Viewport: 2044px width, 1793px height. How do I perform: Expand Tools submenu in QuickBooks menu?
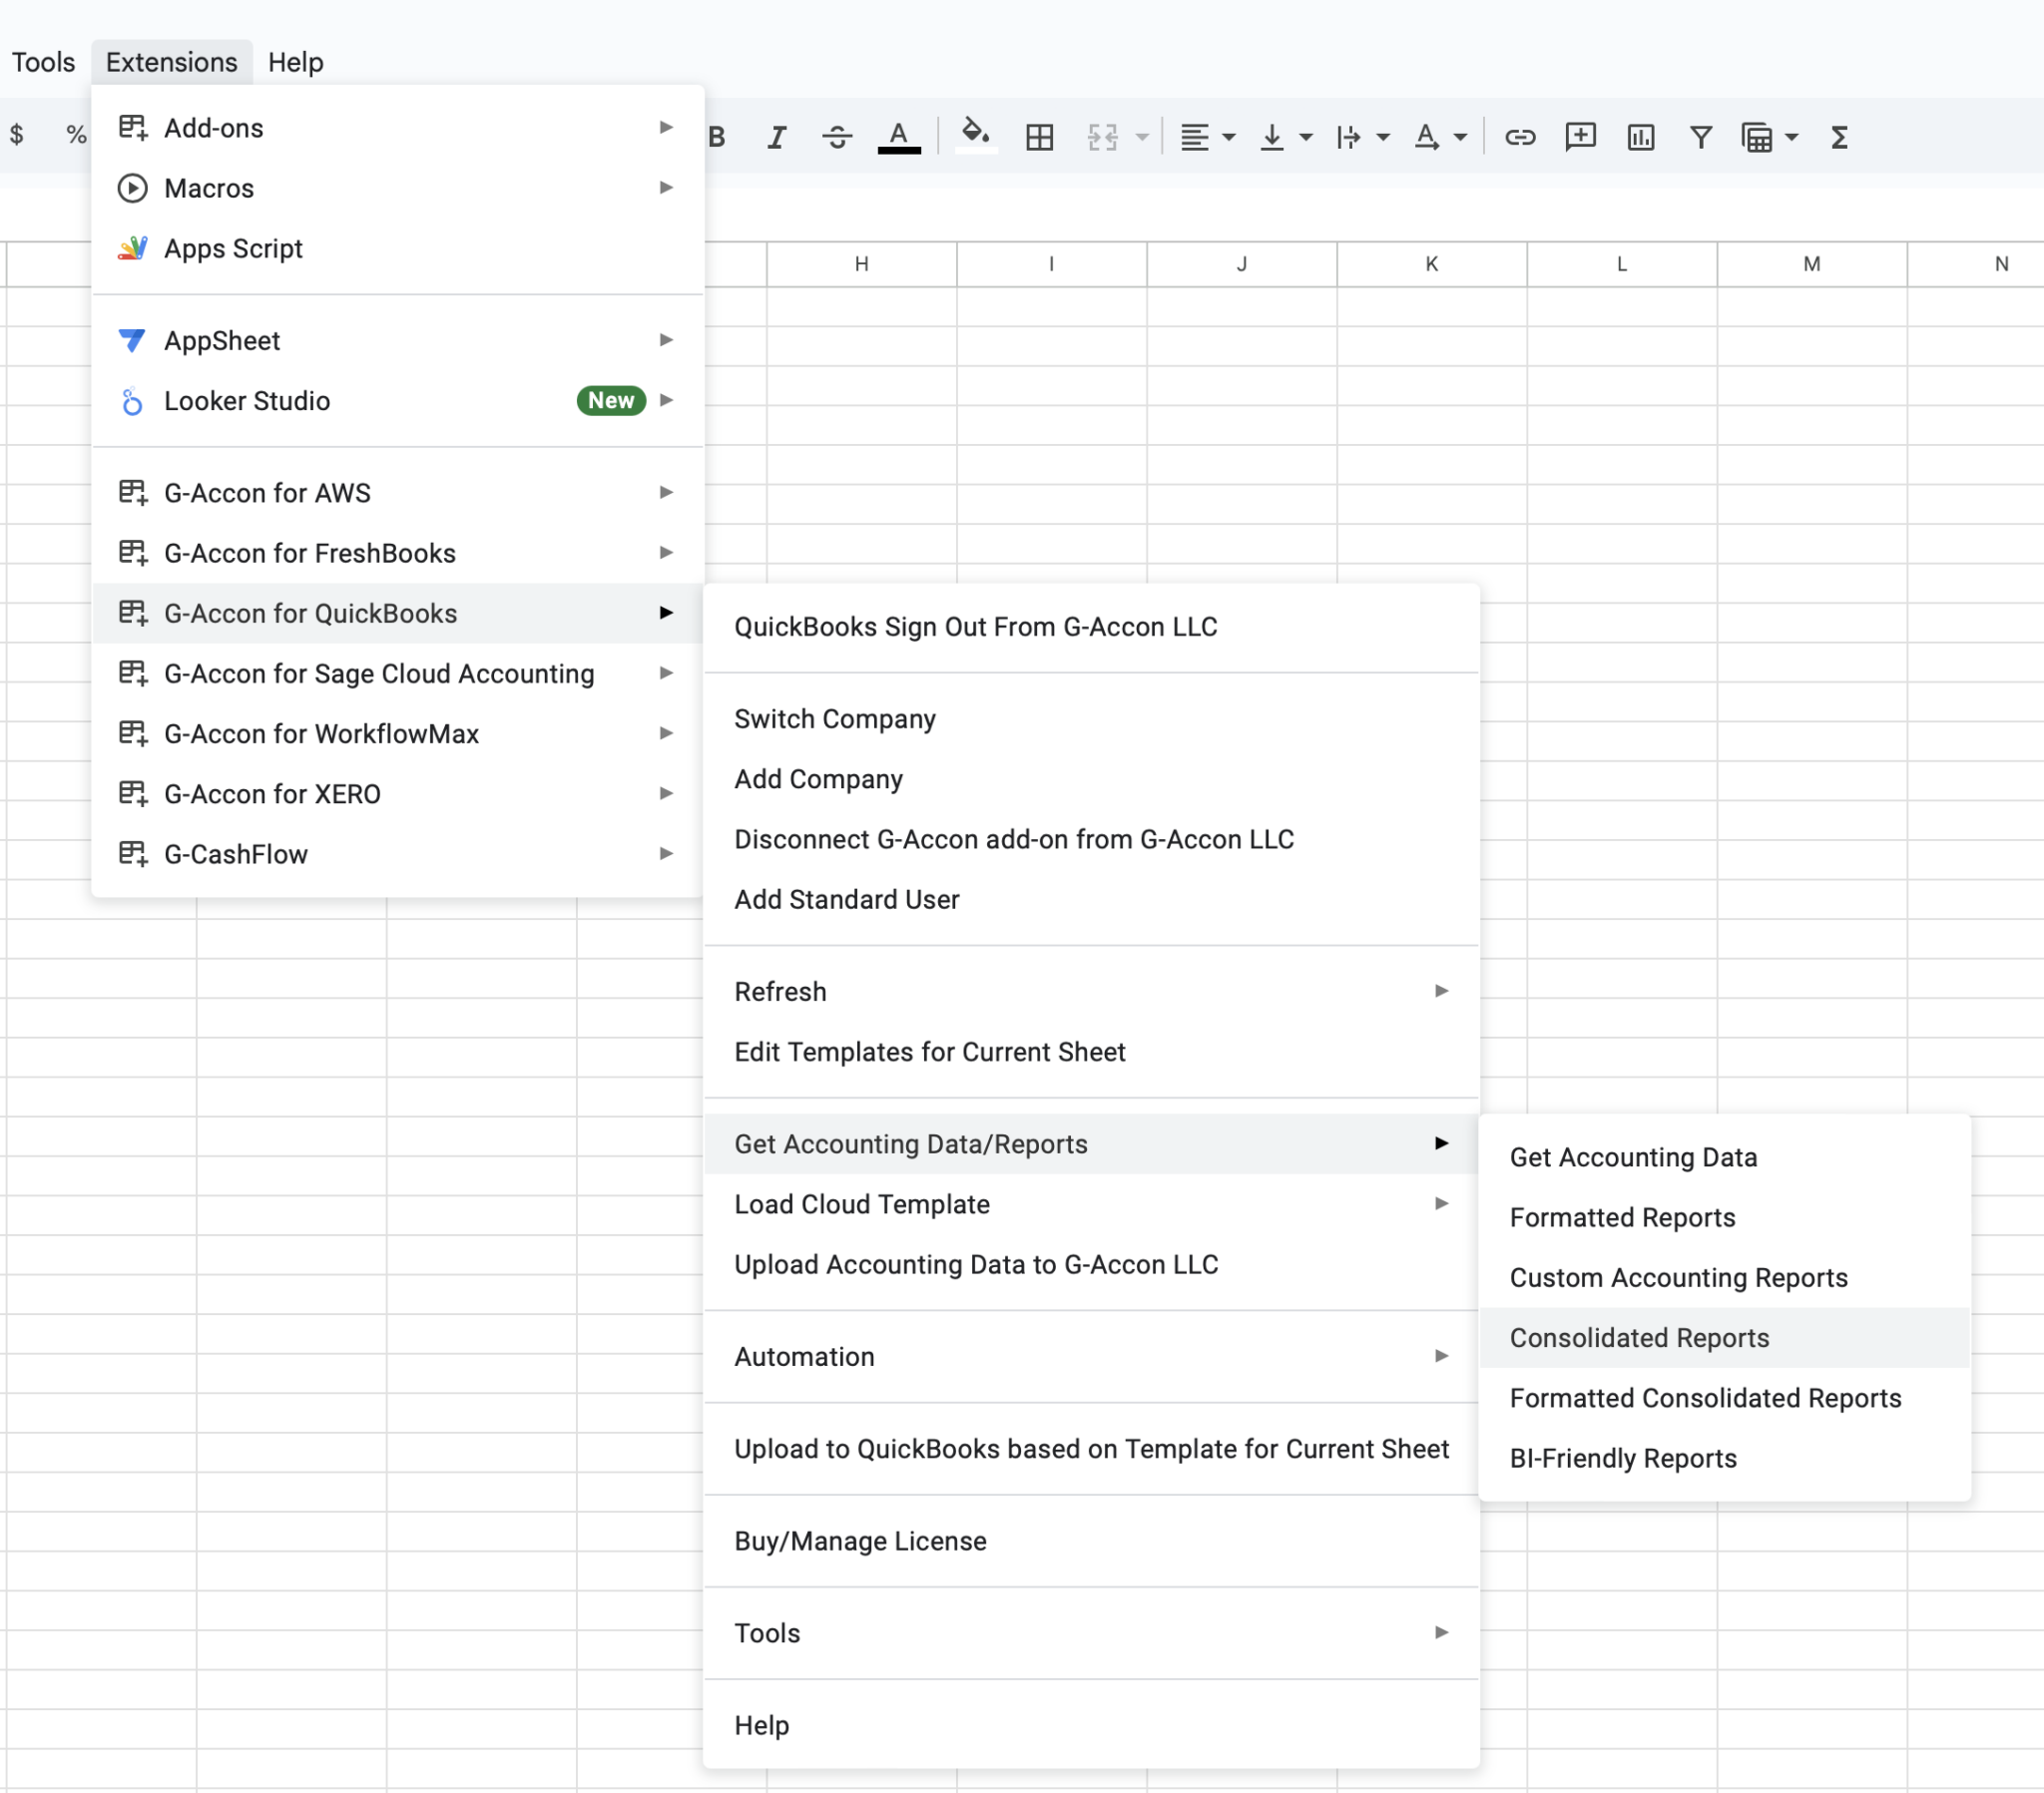[1091, 1633]
